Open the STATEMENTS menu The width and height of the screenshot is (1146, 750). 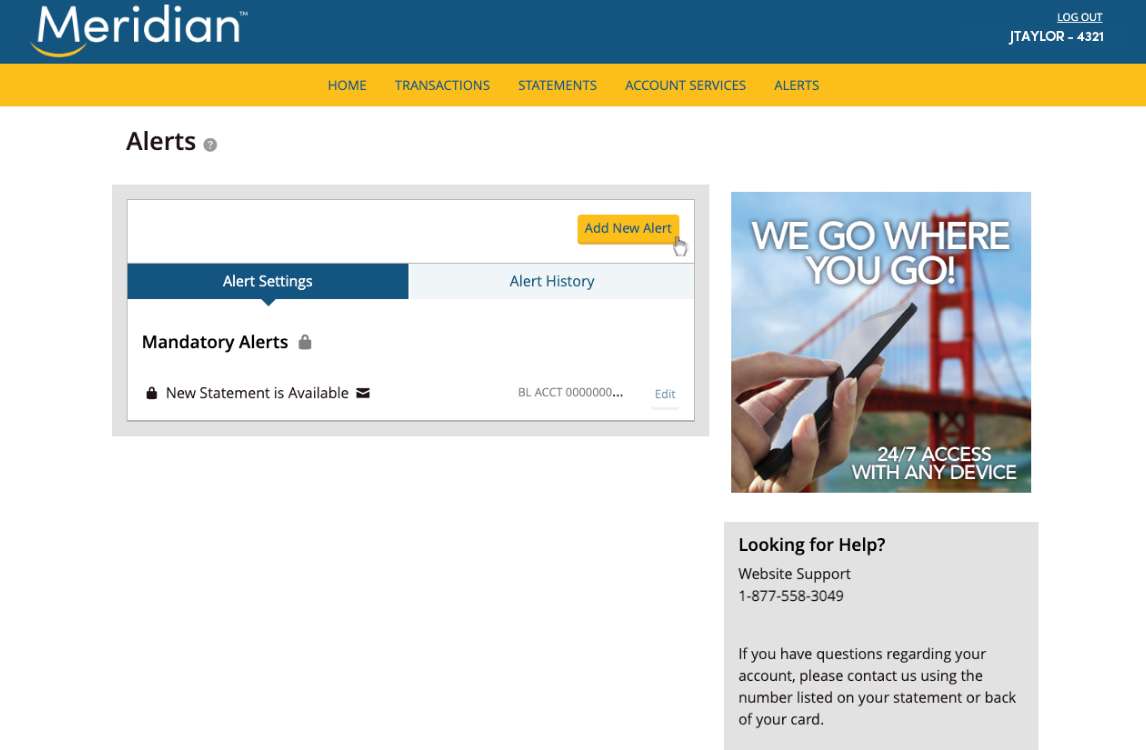[557, 86]
